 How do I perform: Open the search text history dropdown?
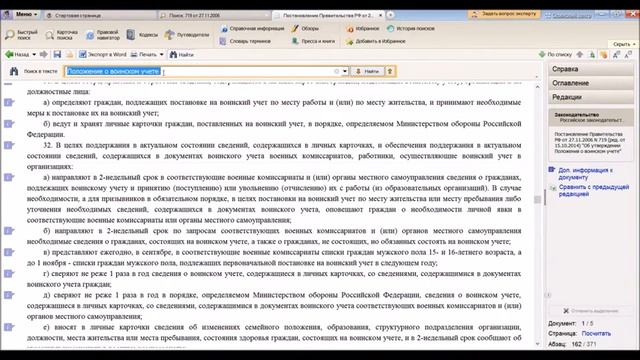tap(345, 71)
